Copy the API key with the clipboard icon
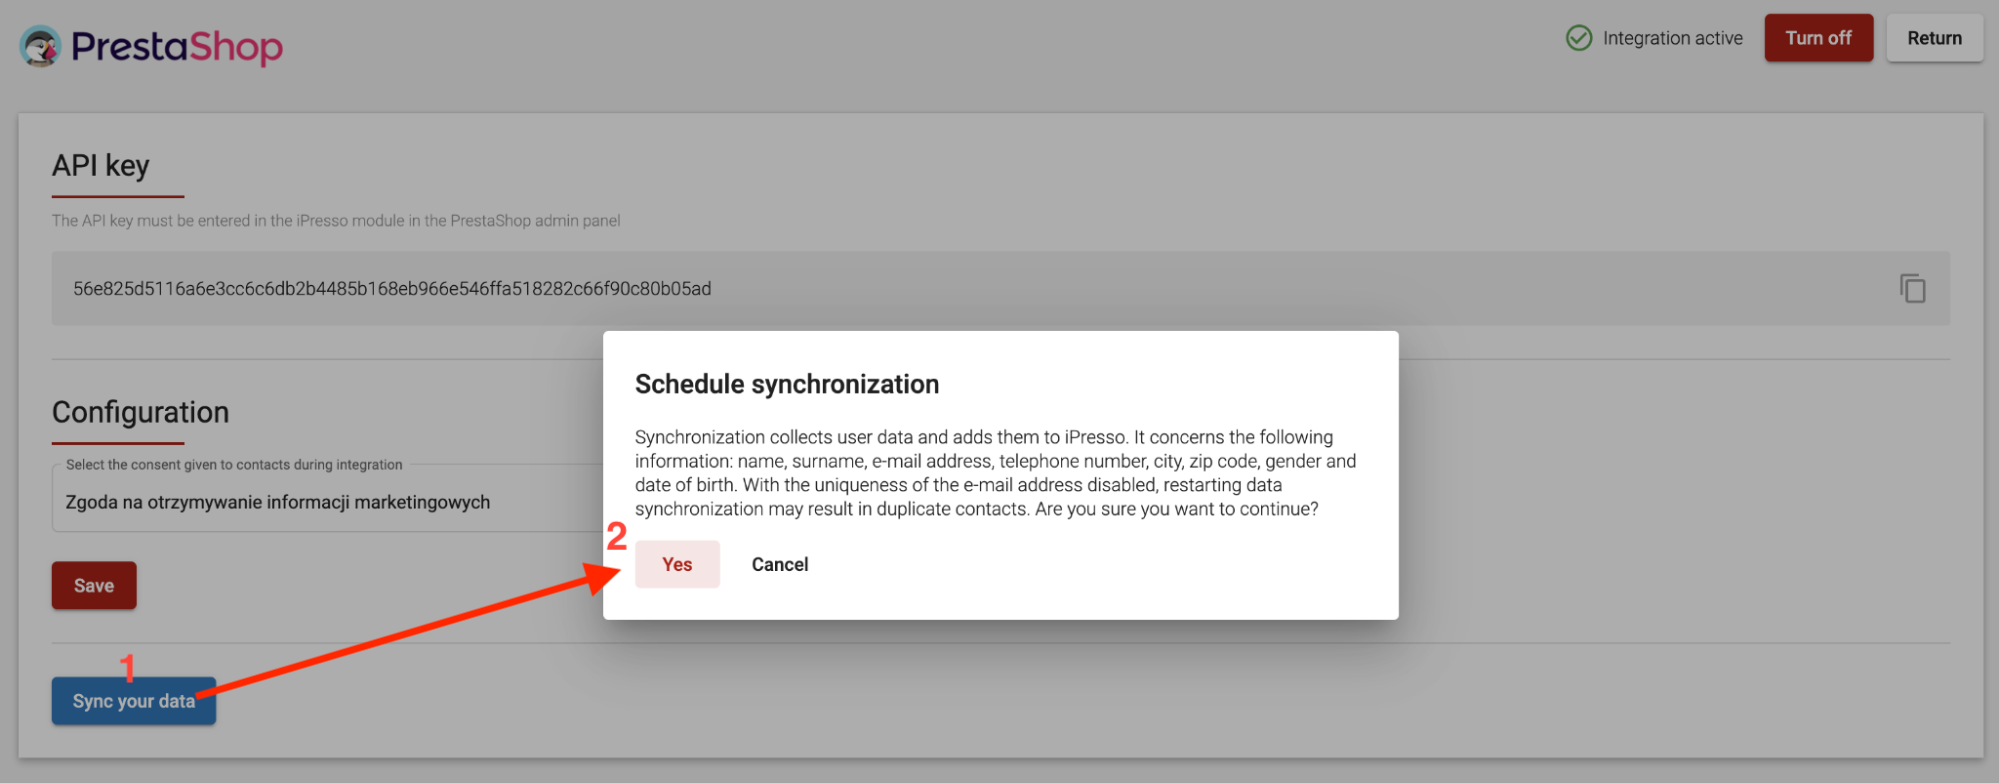 pyautogui.click(x=1912, y=288)
